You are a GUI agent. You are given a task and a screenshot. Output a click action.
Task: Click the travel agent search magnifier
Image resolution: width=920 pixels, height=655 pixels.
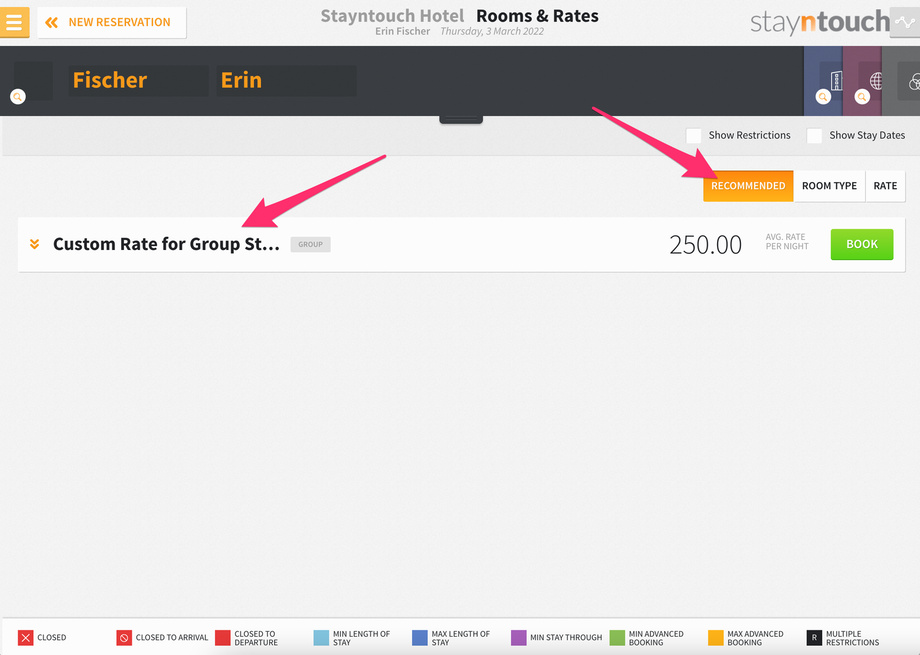tap(862, 96)
